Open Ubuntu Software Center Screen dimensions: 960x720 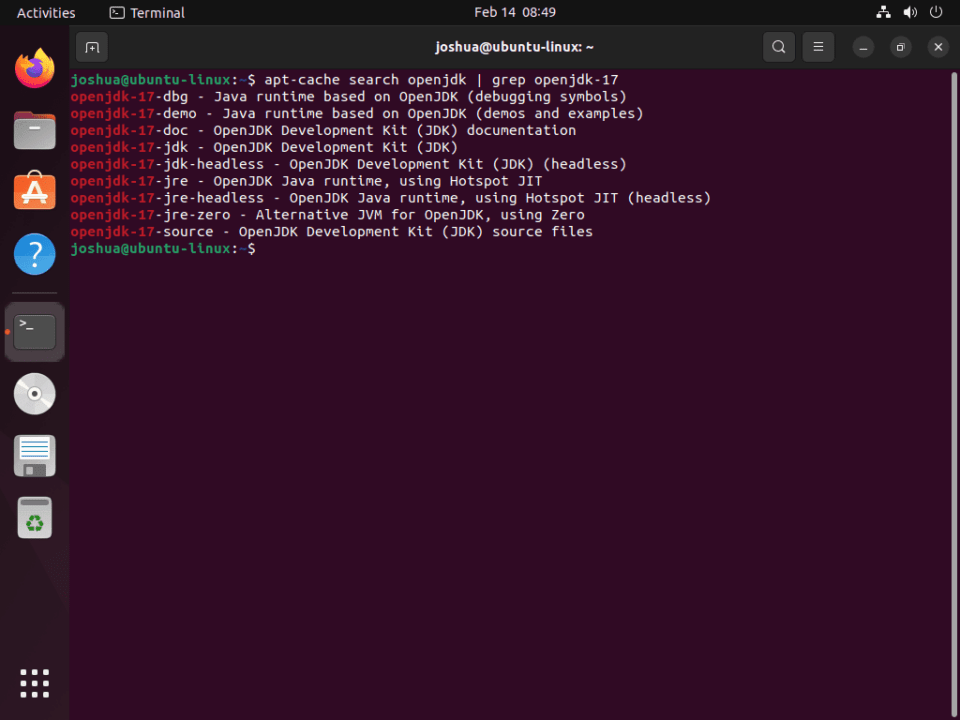[34, 192]
